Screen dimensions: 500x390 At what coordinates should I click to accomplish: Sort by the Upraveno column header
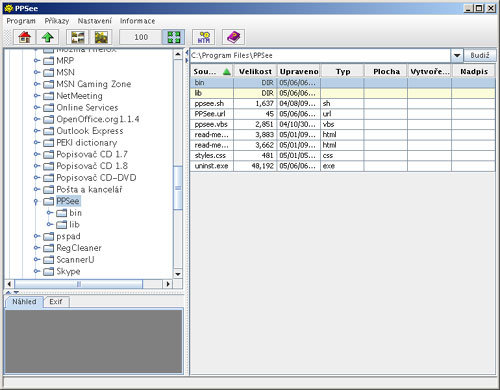click(x=299, y=71)
